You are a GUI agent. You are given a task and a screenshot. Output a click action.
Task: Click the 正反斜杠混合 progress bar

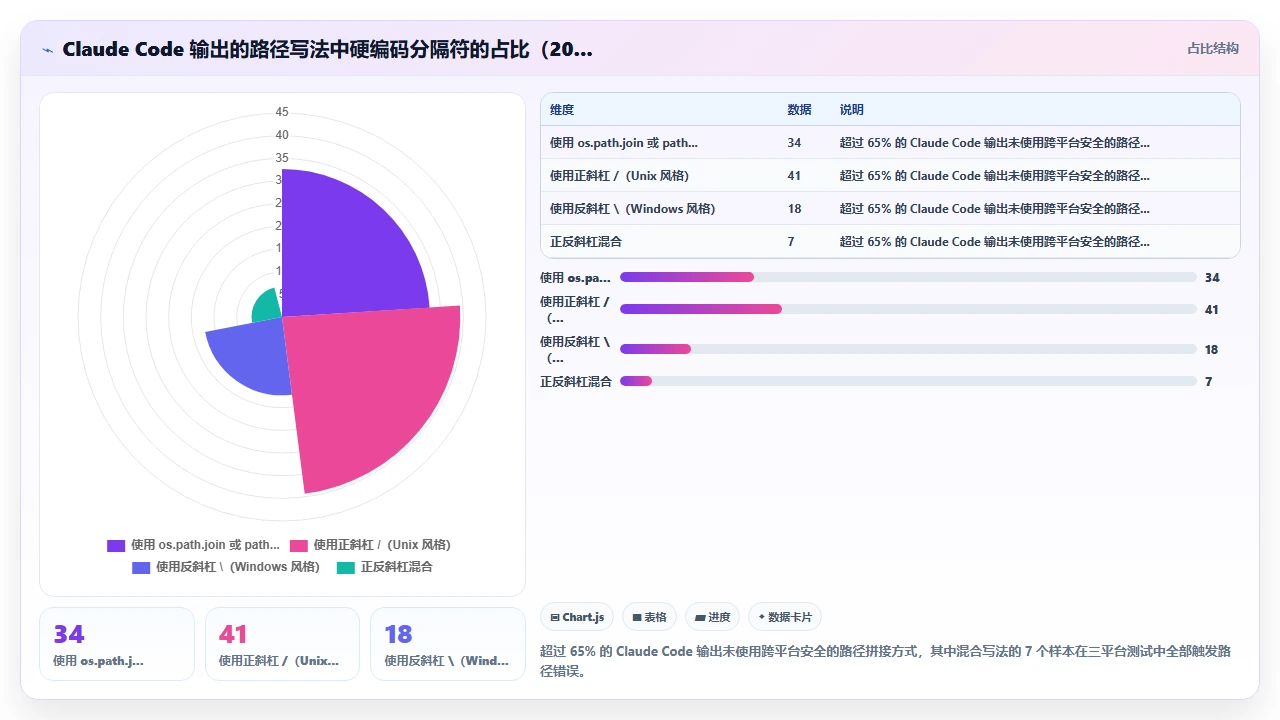point(908,381)
